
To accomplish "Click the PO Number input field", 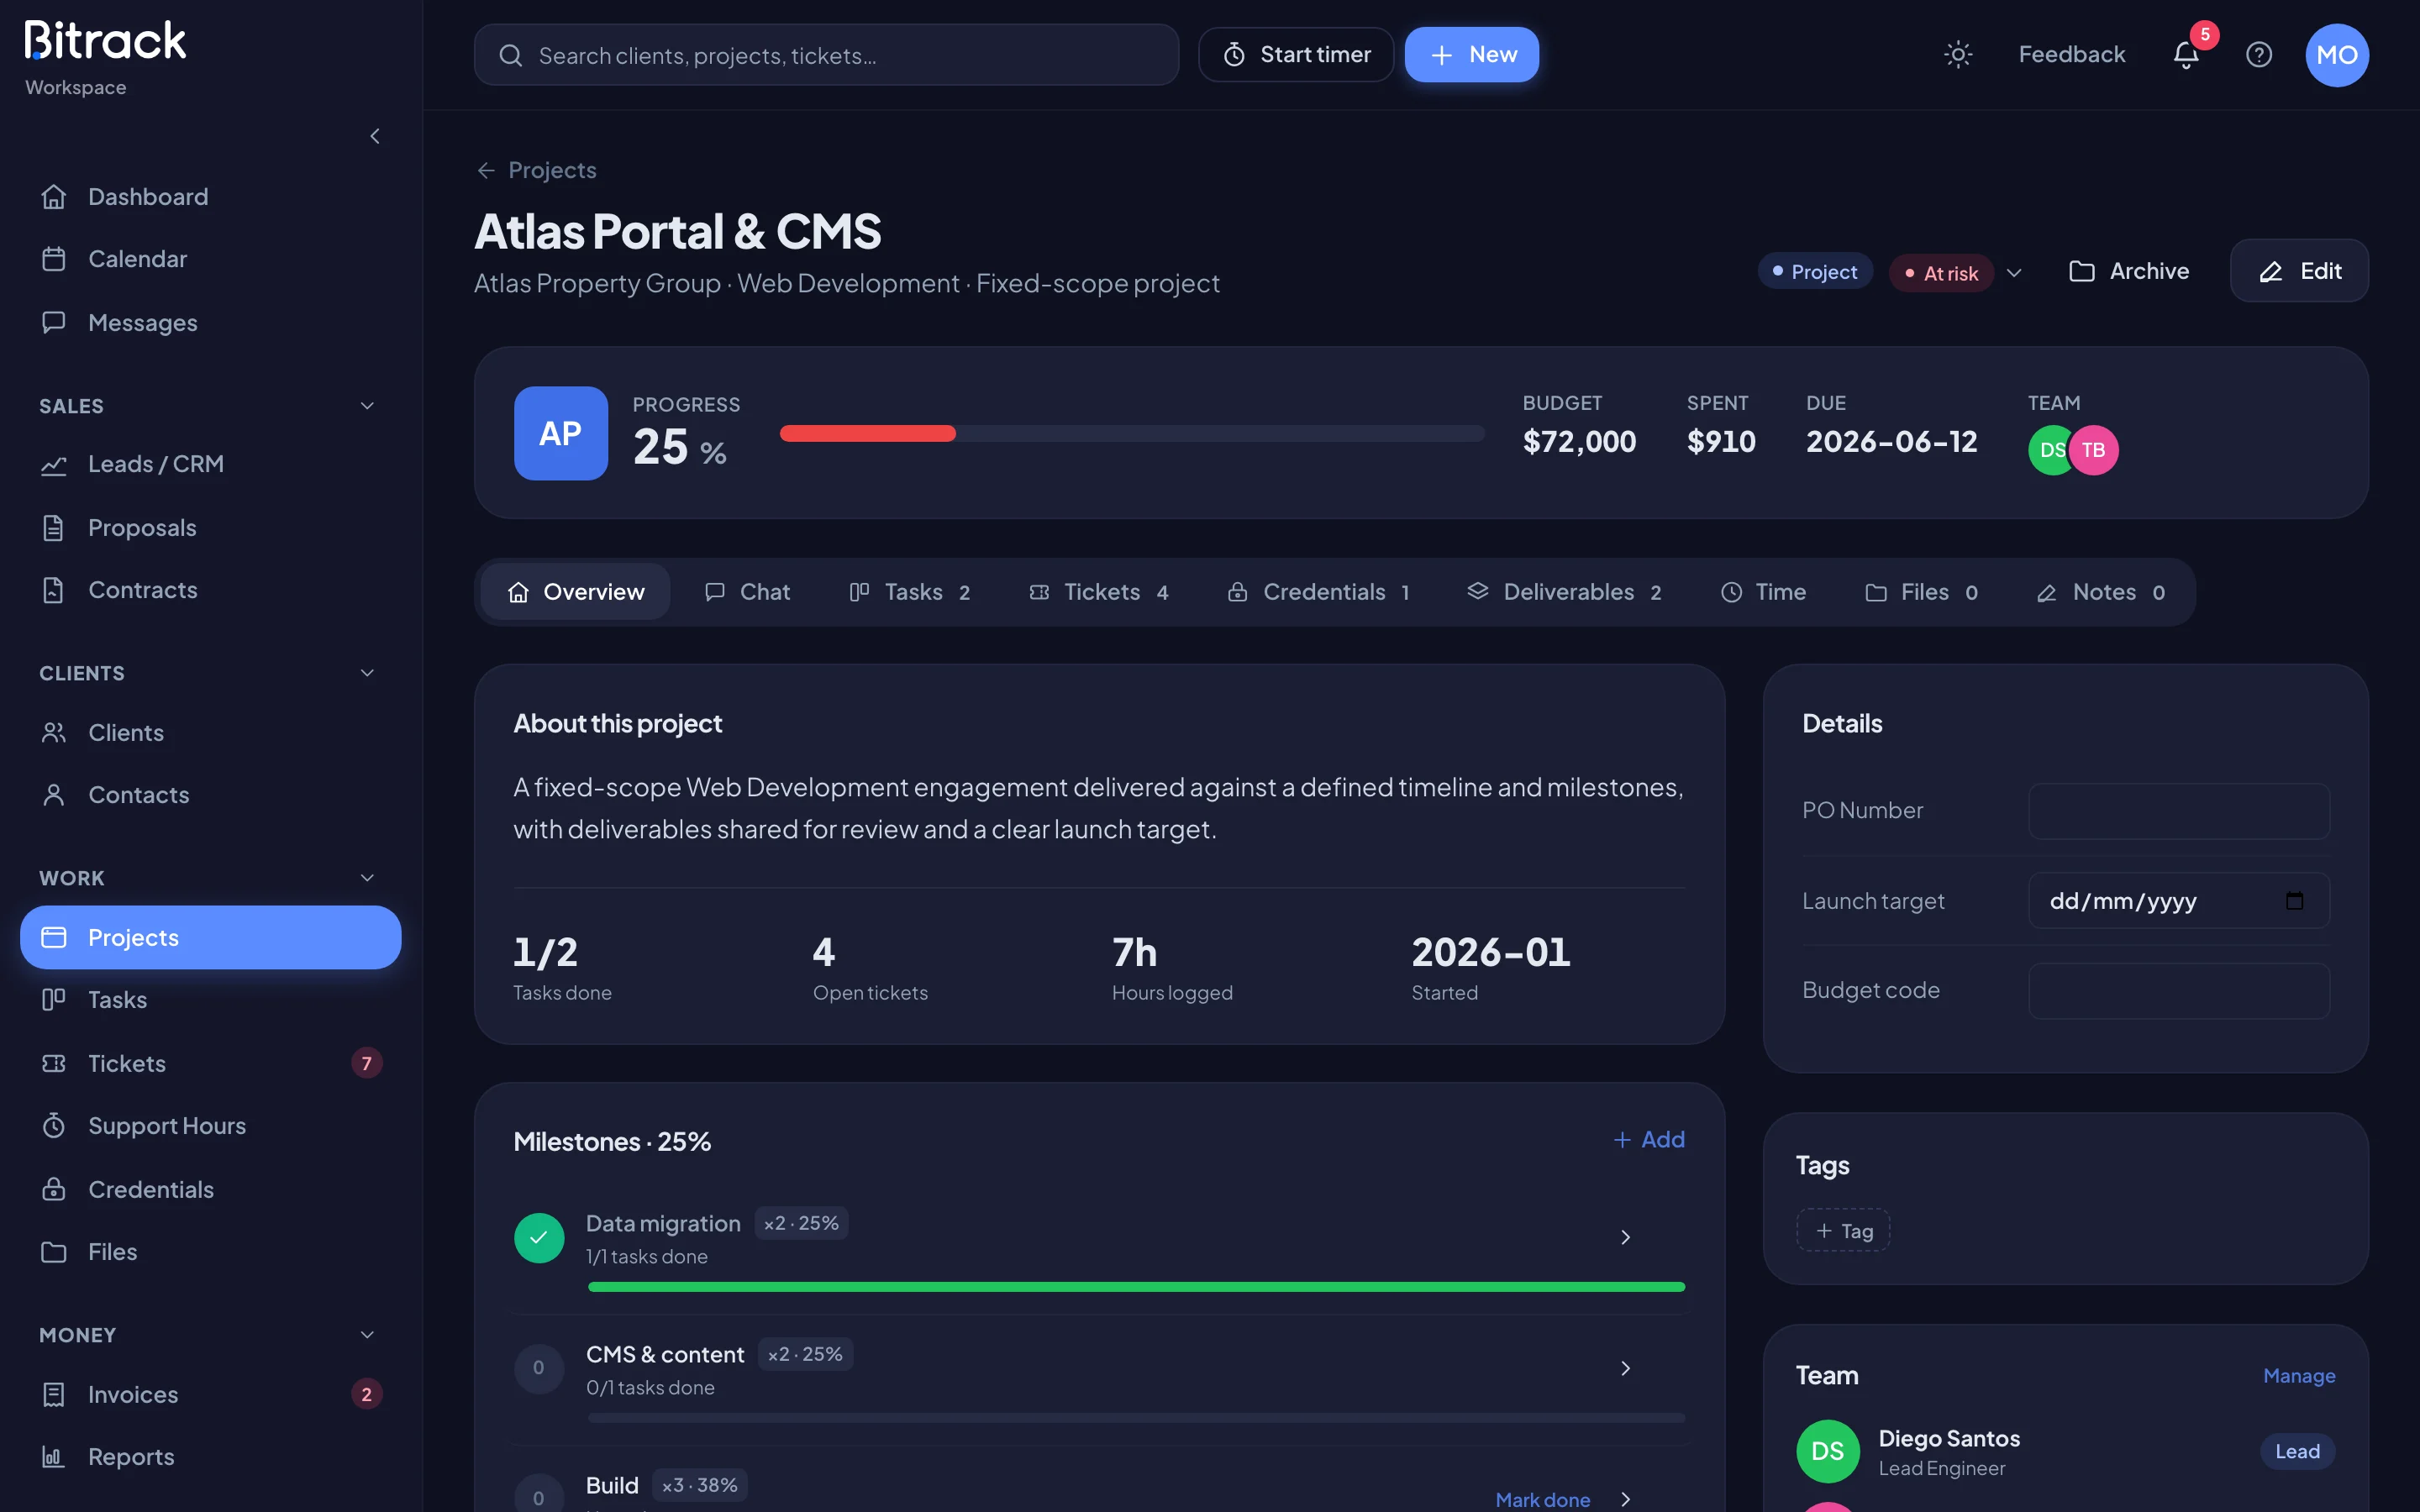I will tap(2179, 811).
